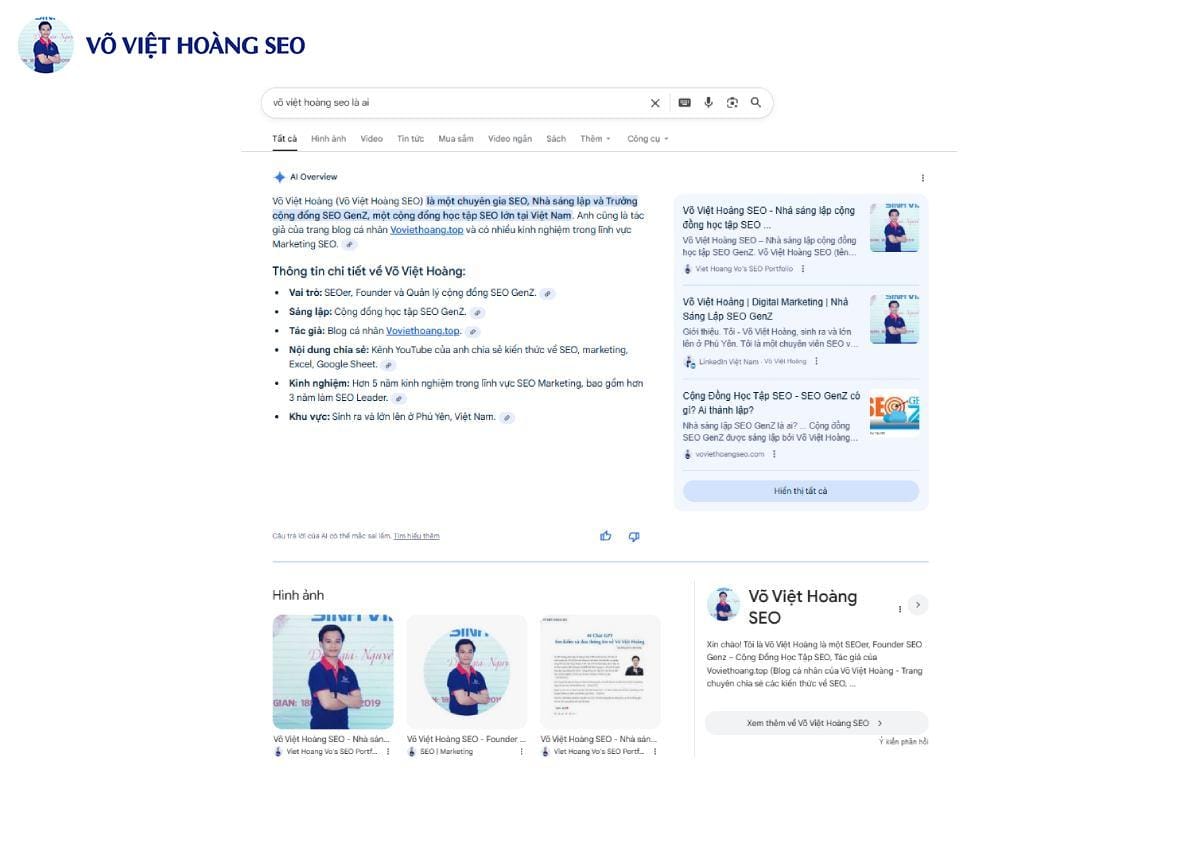
Task: Click the Hiển thị tất cả button
Action: coord(800,491)
